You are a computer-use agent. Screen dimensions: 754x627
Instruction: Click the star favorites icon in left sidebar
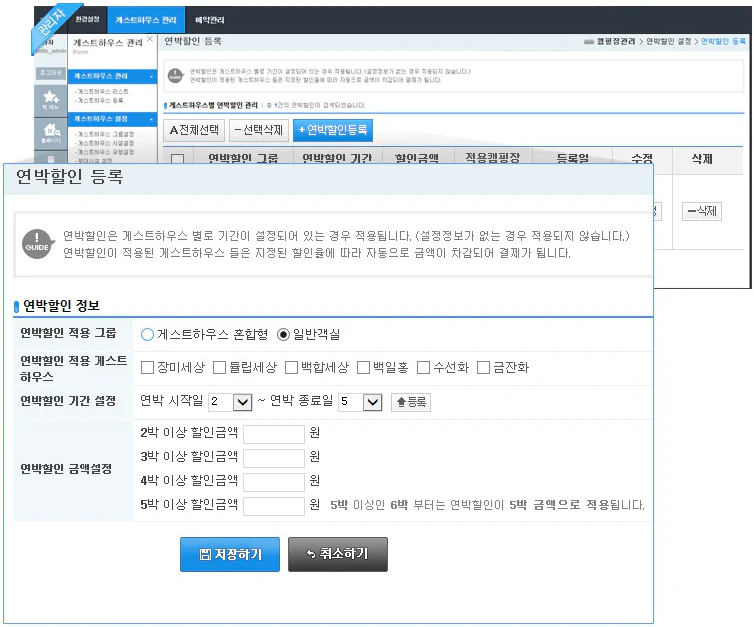click(x=50, y=100)
